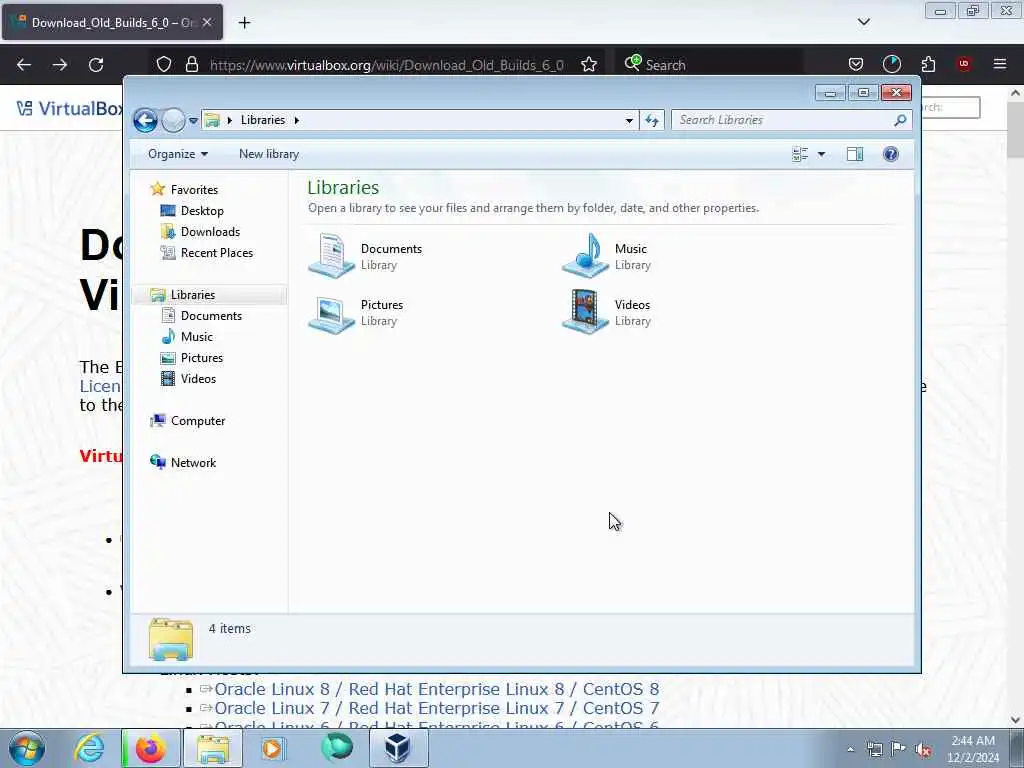Click the padlock site info icon
The image size is (1024, 768).
pos(191,65)
